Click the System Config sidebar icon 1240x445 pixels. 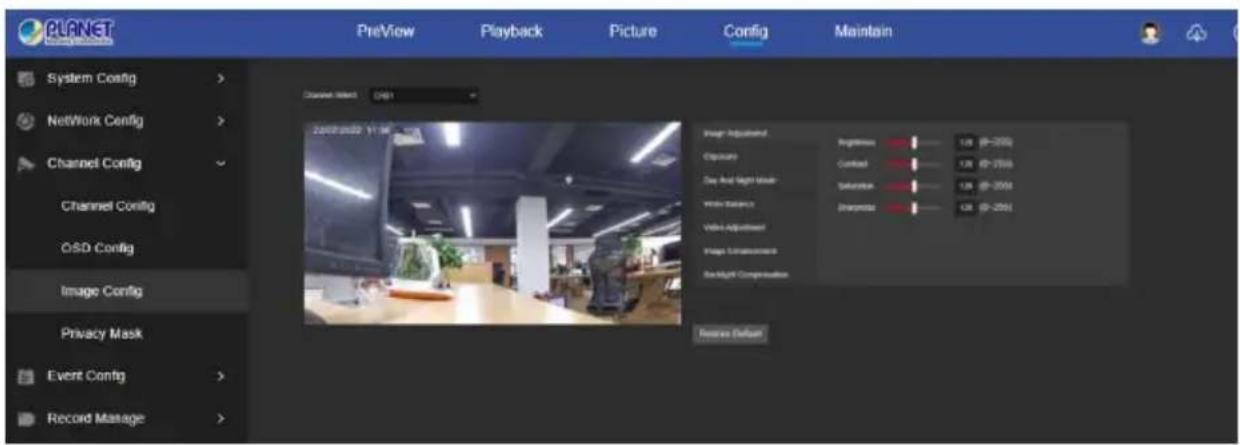[x=26, y=78]
